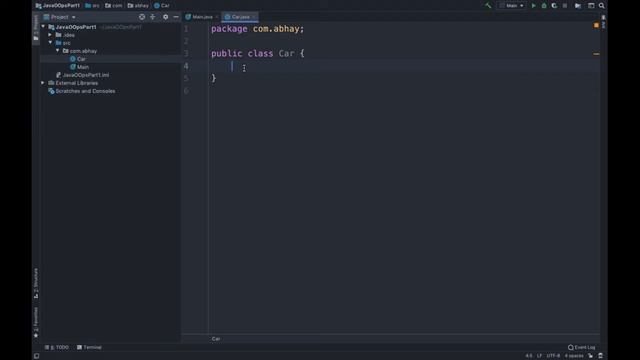Viewport: 640px width, 360px height.
Task: Click the cursor position indicator in status bar
Action: pyautogui.click(x=529, y=356)
